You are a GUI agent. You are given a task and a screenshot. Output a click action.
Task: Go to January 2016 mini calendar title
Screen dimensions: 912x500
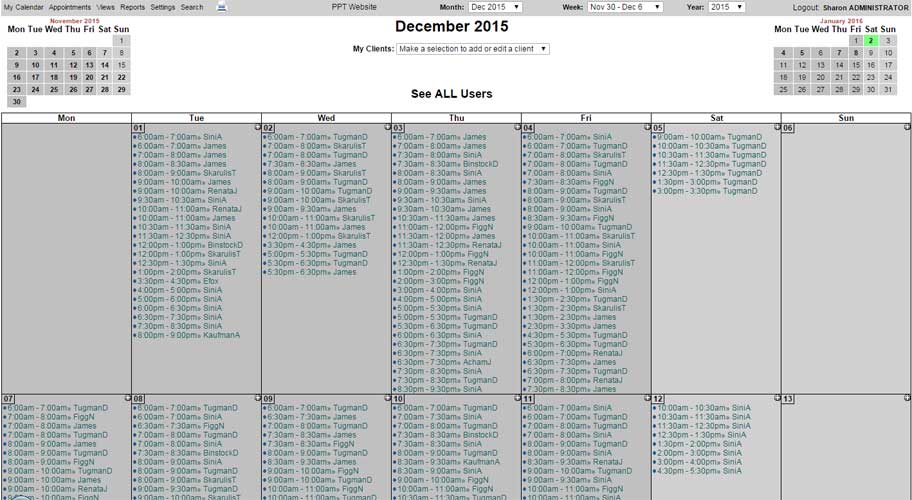[841, 20]
